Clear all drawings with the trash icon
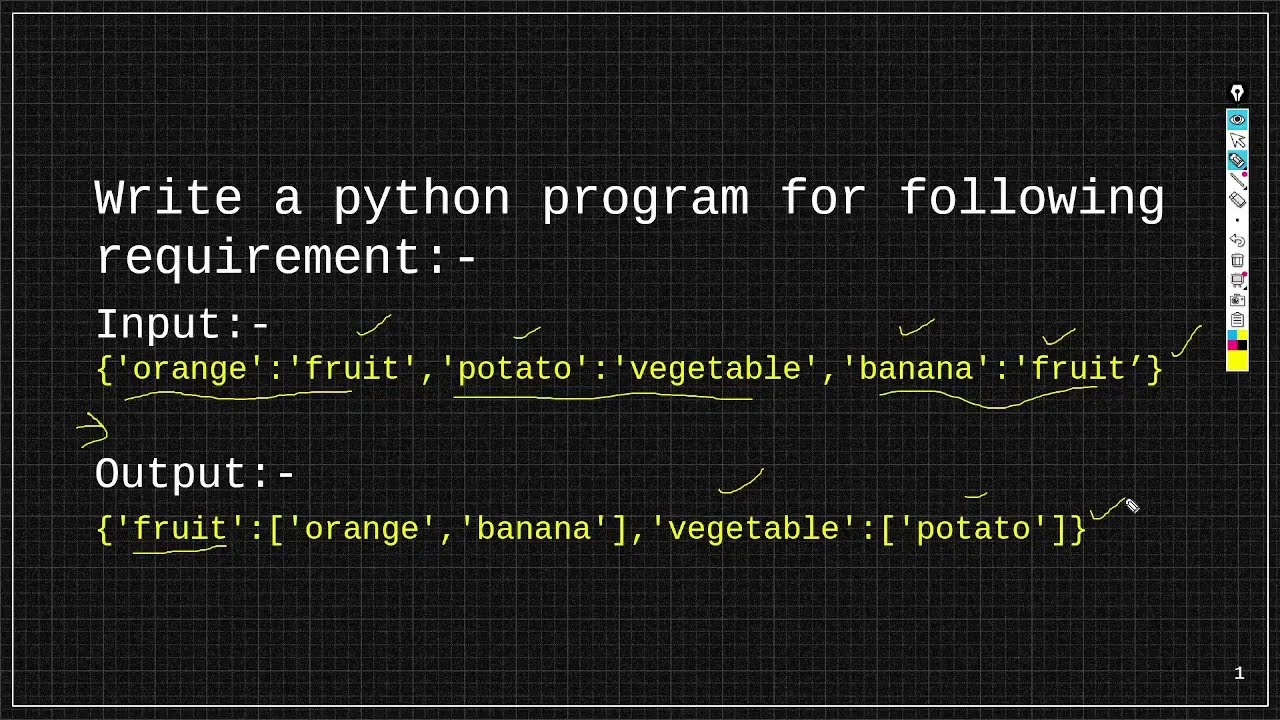This screenshot has width=1280, height=720. click(1237, 260)
